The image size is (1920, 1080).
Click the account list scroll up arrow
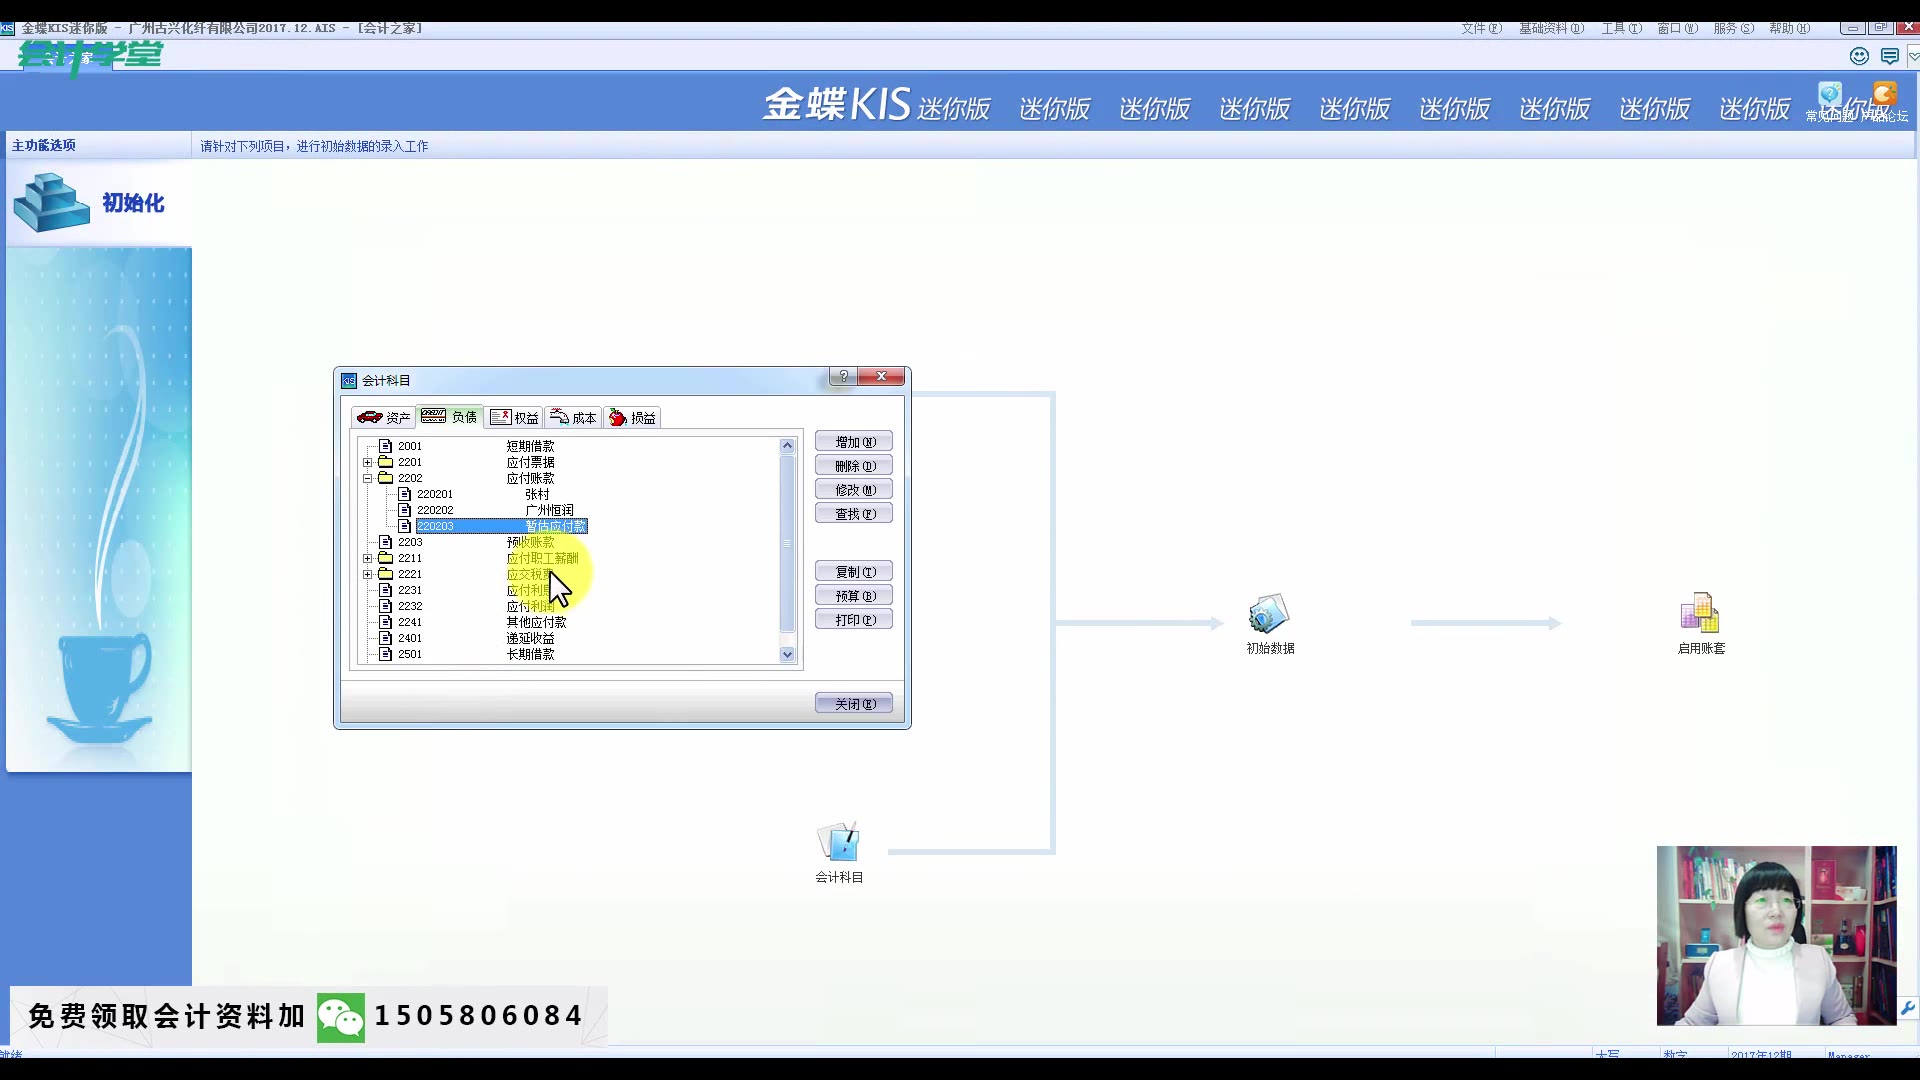point(787,446)
